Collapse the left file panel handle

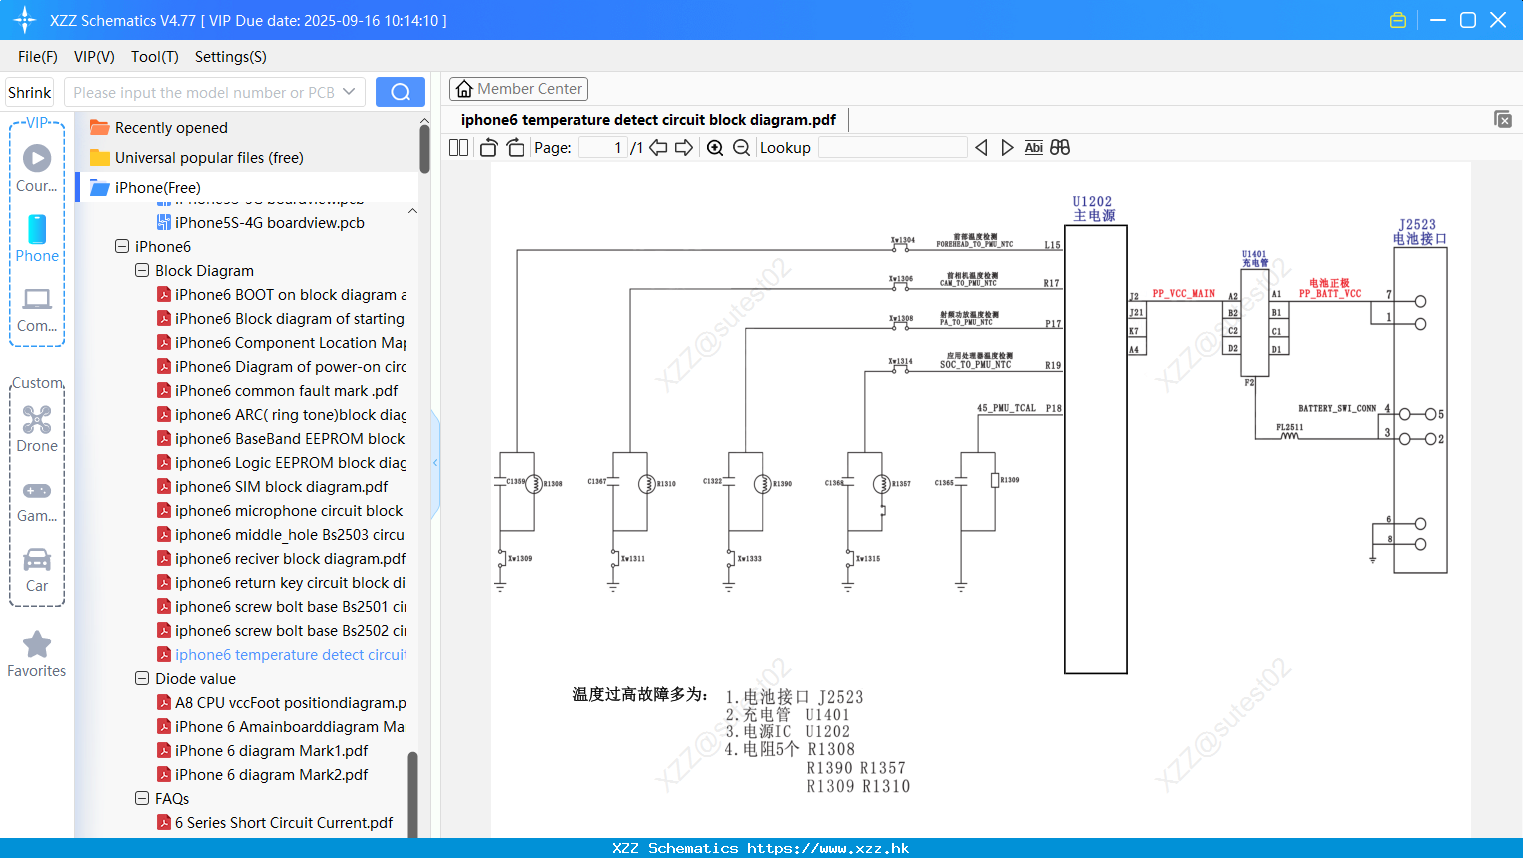click(x=435, y=463)
